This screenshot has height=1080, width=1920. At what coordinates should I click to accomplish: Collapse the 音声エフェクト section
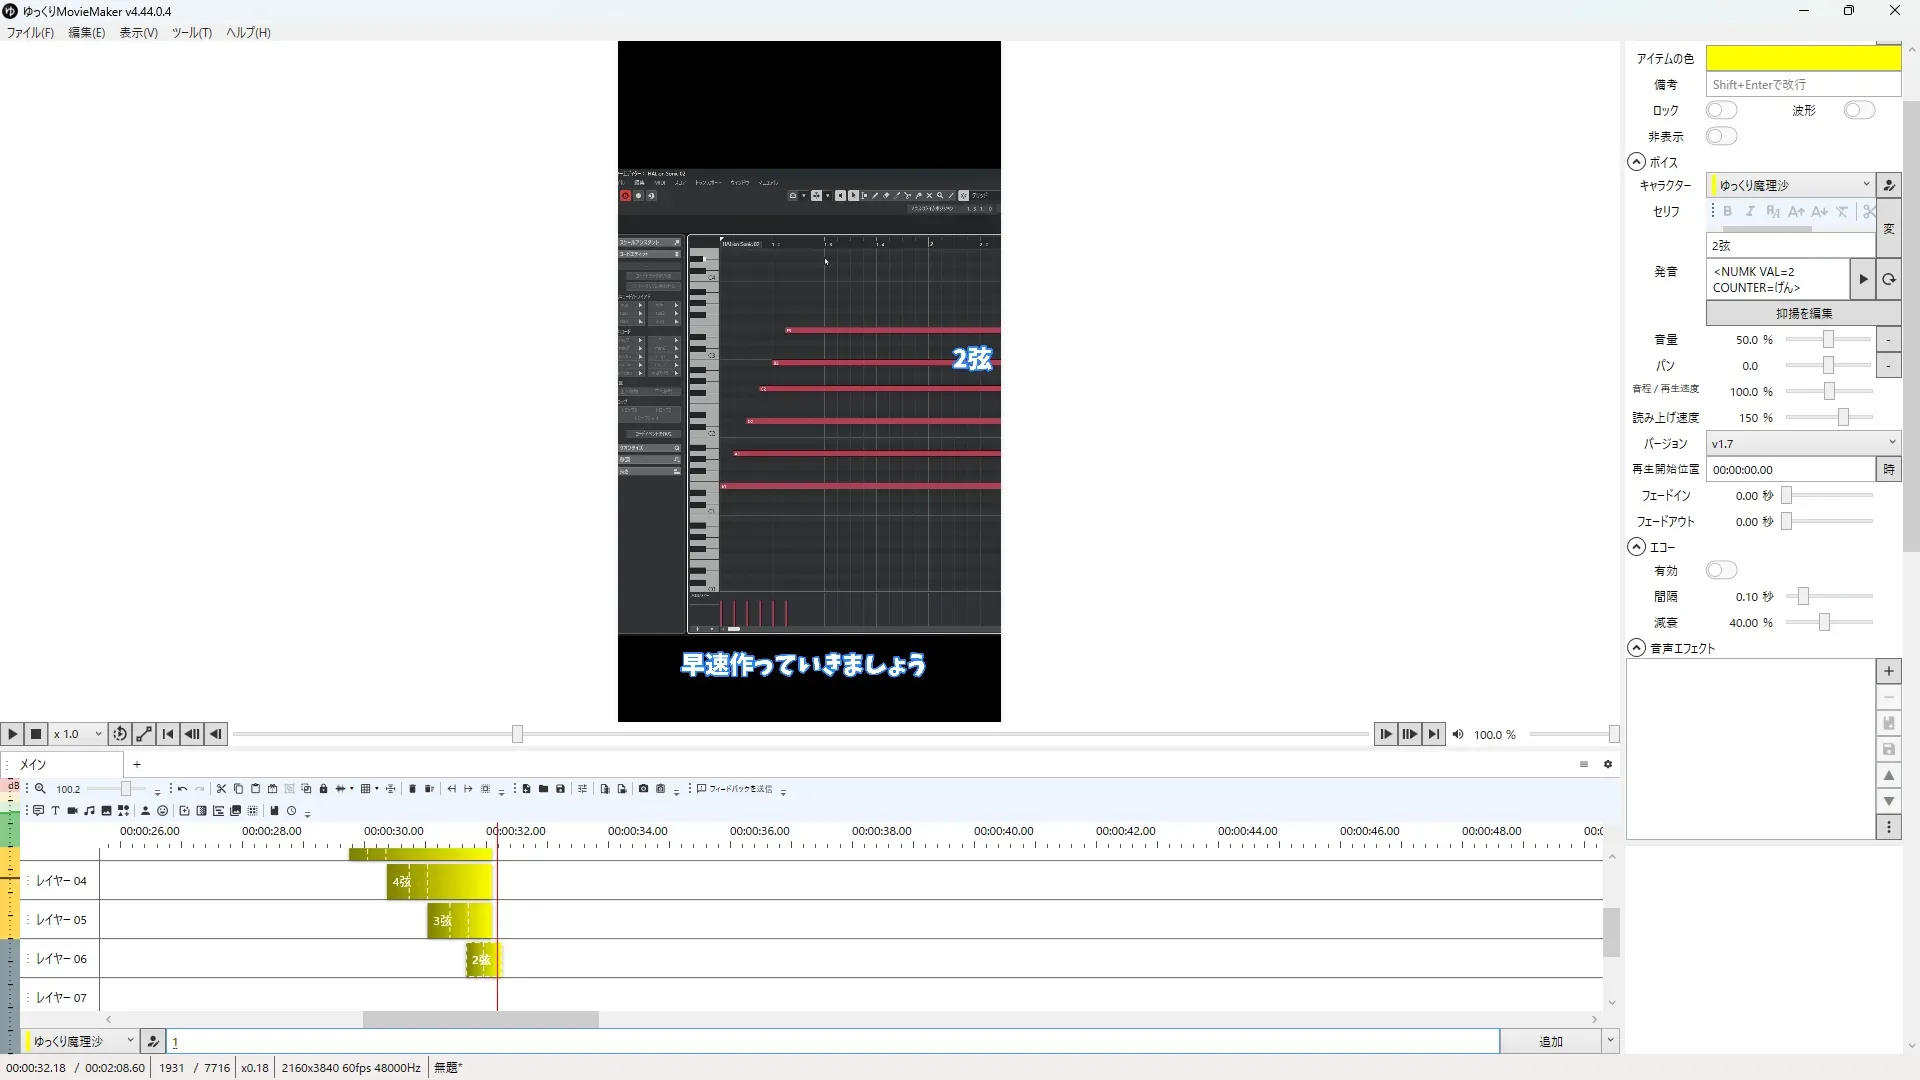coord(1636,648)
